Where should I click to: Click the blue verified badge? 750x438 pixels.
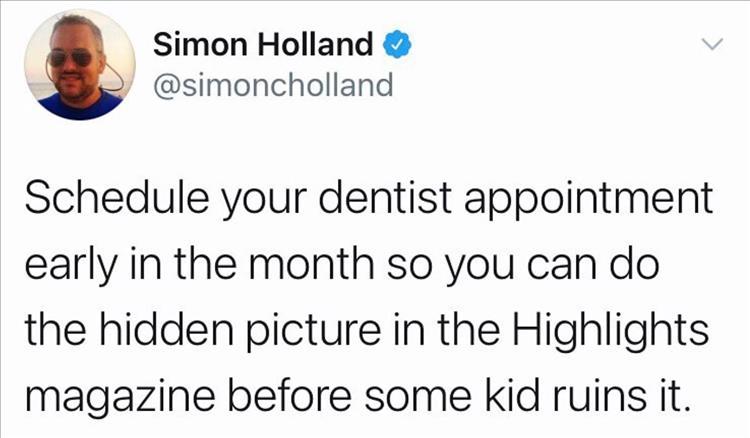click(x=397, y=45)
